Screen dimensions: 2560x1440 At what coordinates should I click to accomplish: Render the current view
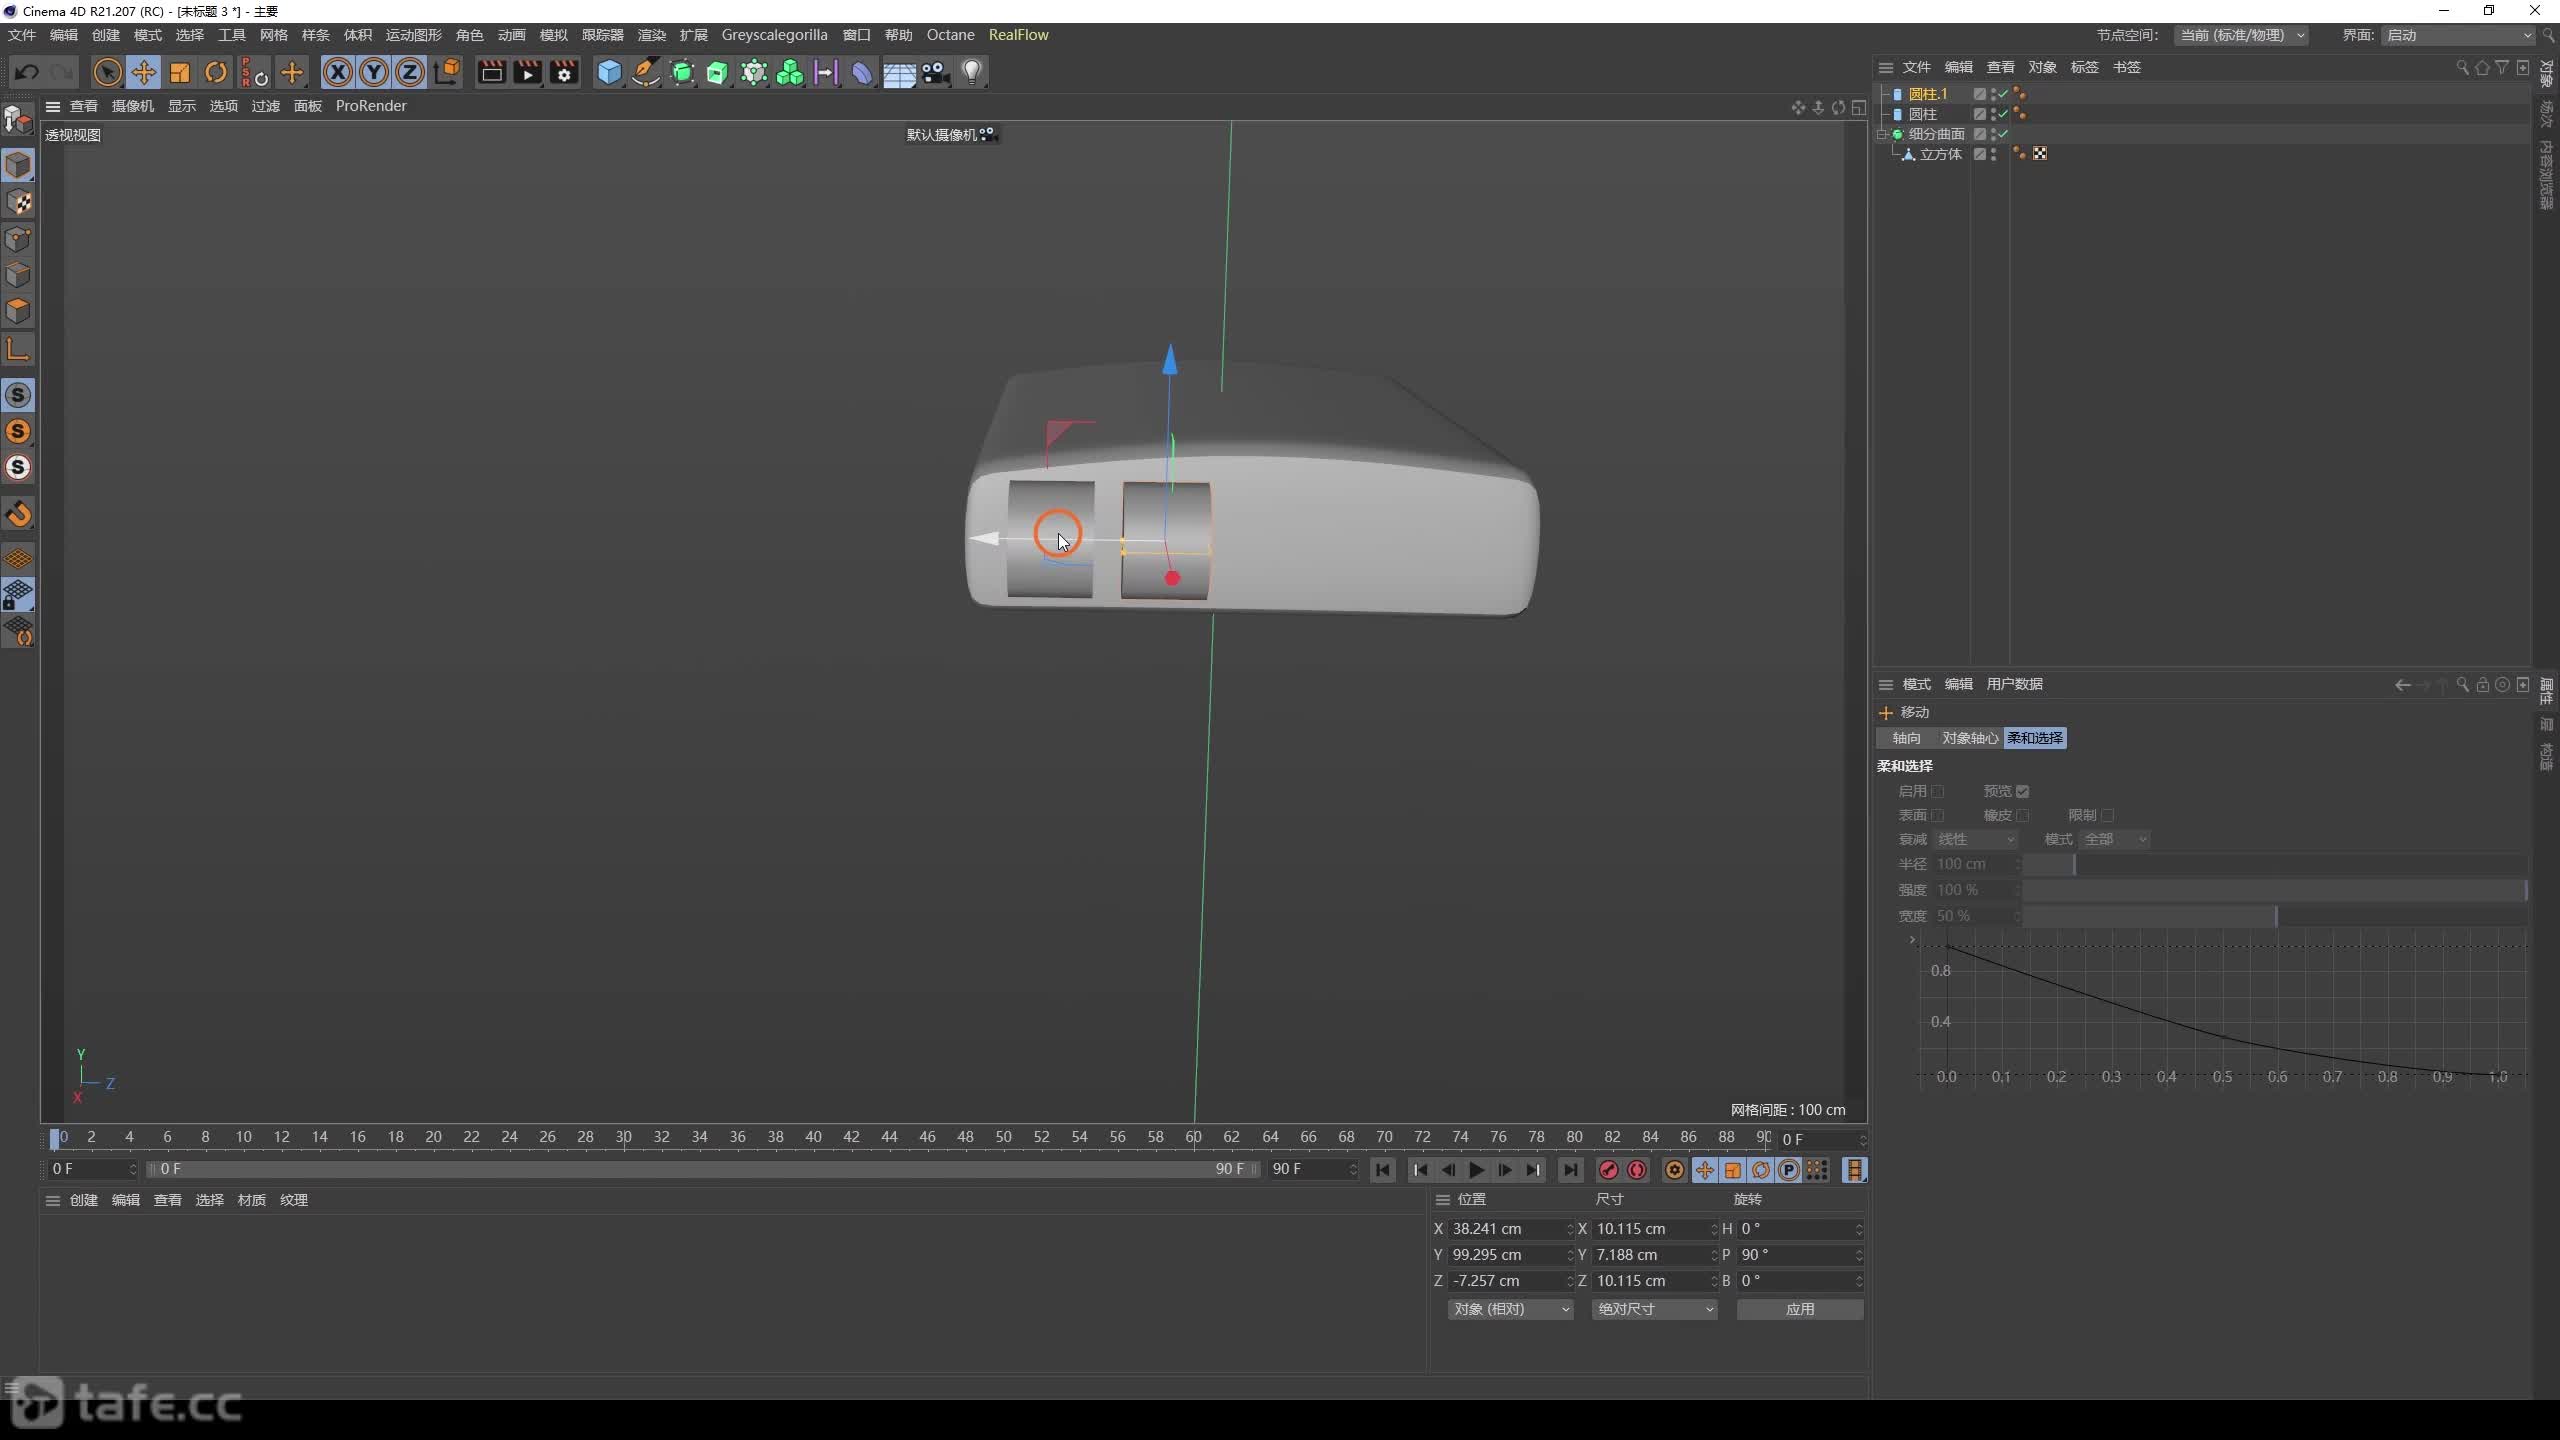pos(491,72)
